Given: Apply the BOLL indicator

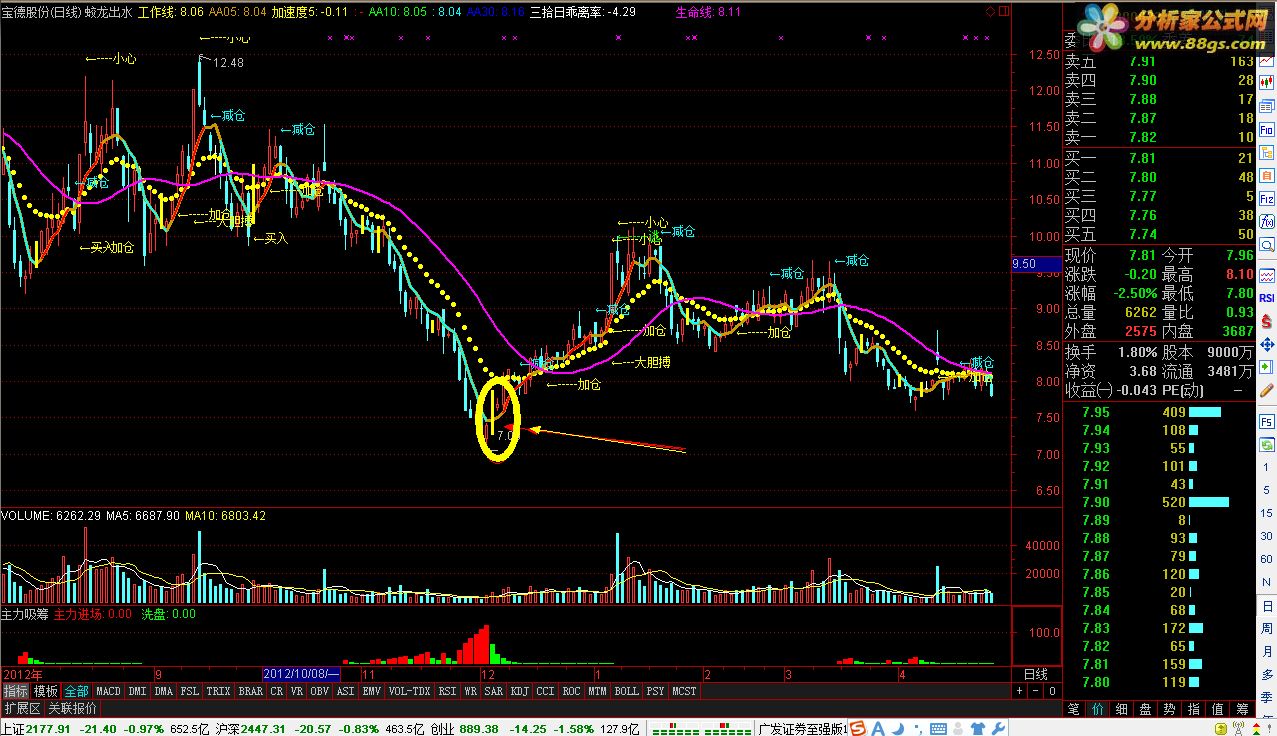Looking at the screenshot, I should (626, 691).
